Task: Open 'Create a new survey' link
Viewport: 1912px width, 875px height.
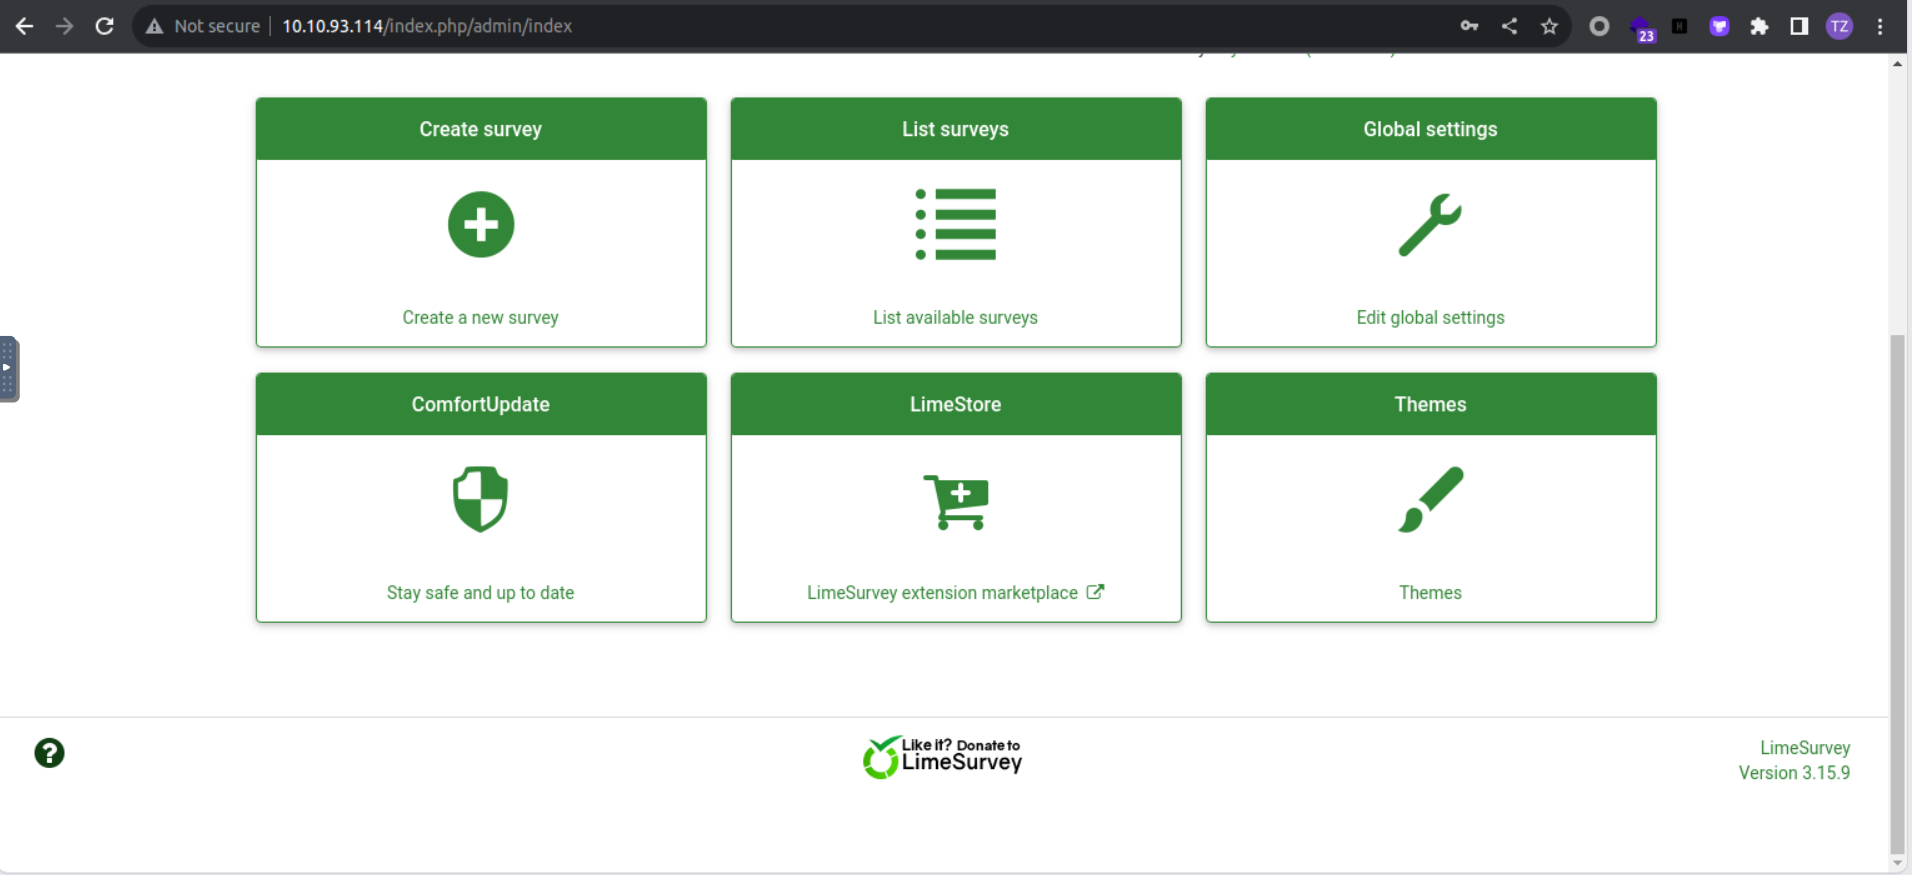Action: [481, 317]
